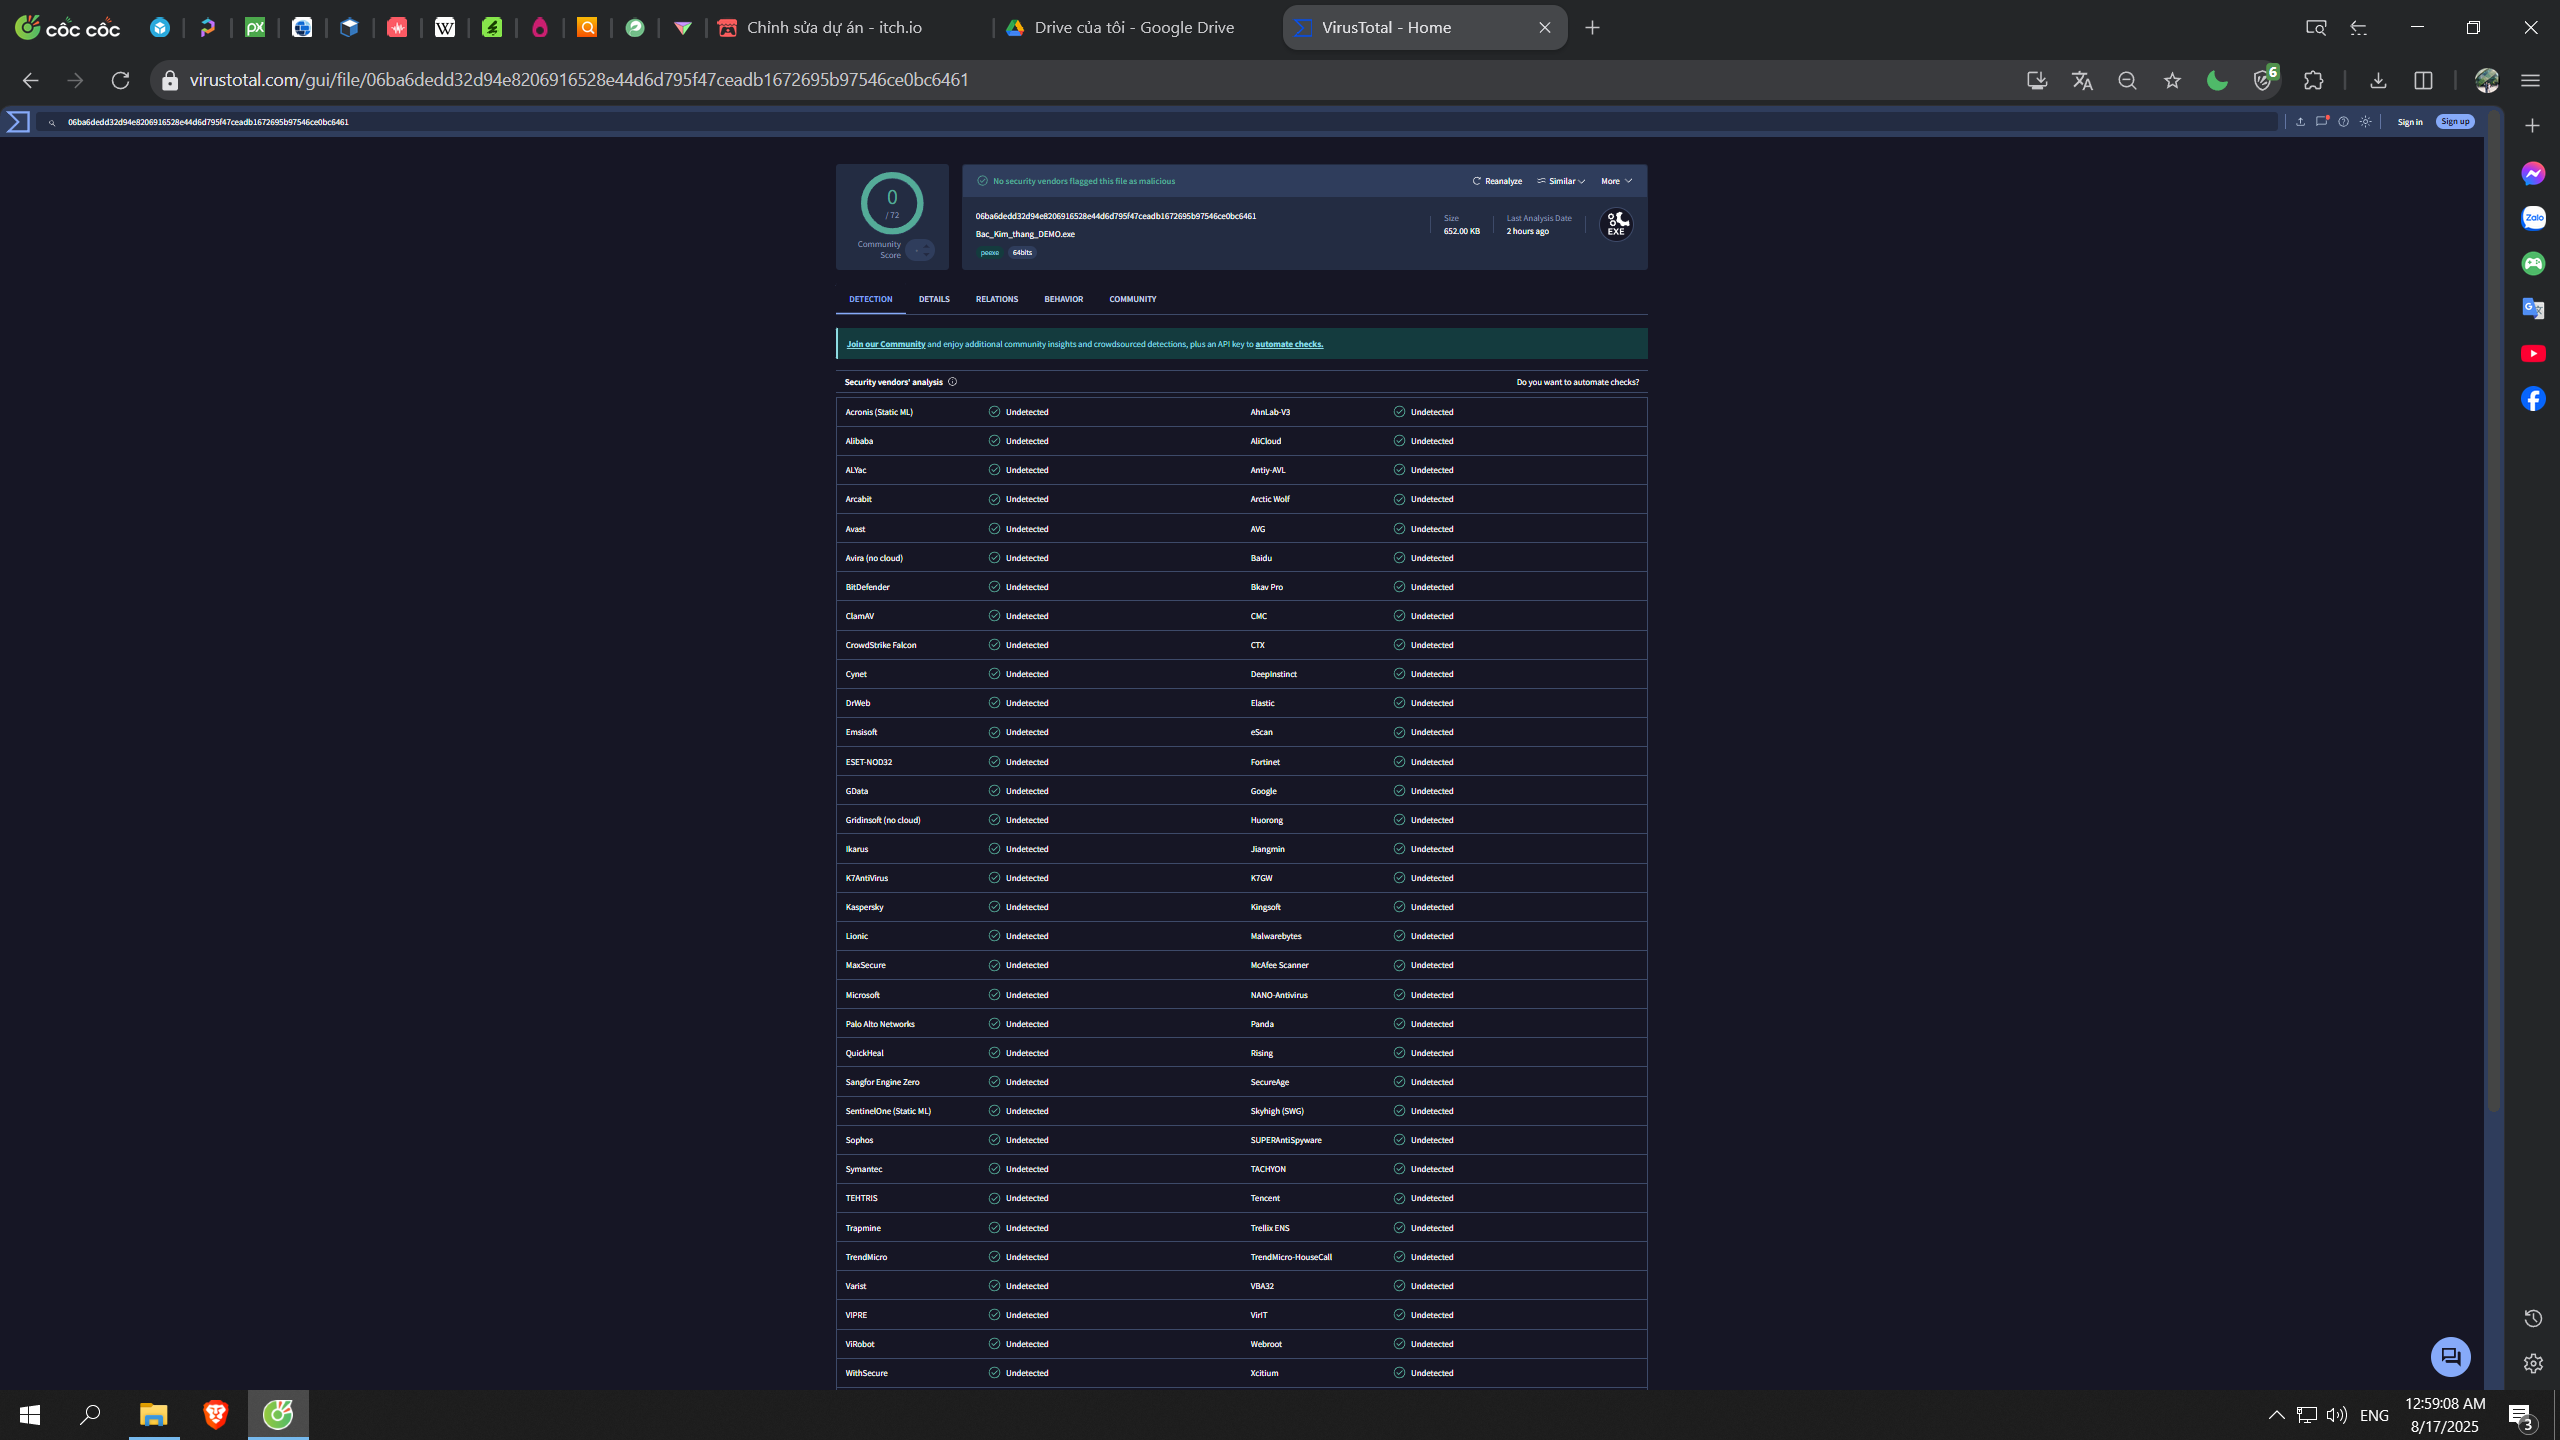Open Zalo in the sidebar
The height and width of the screenshot is (1440, 2560).
click(x=2533, y=218)
